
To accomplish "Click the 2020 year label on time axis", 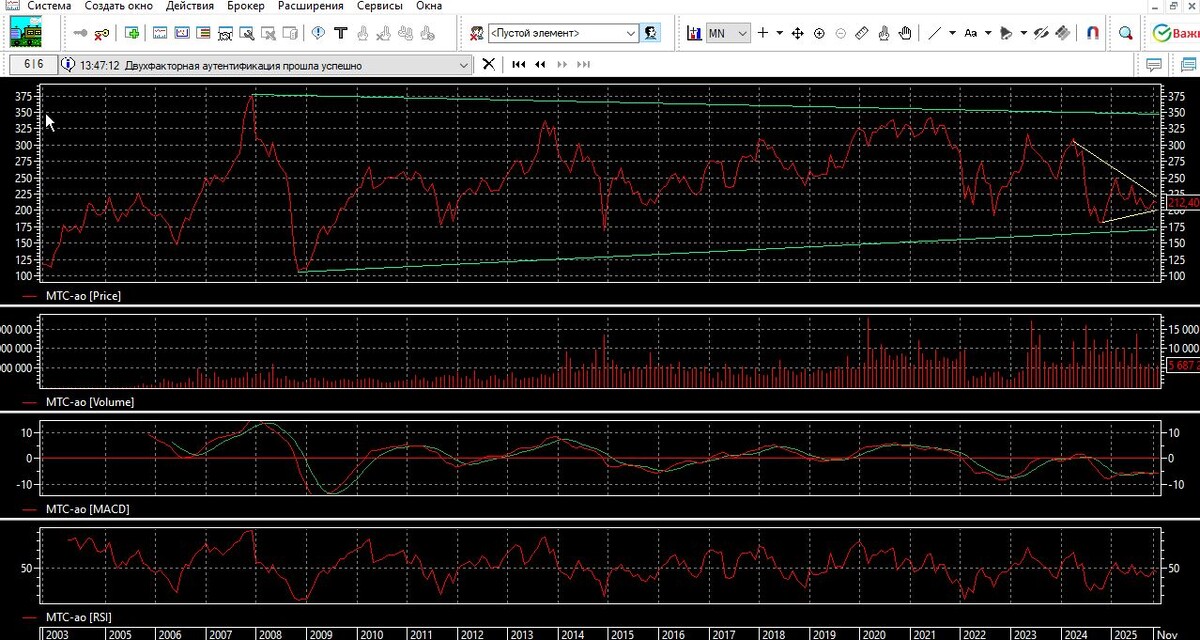I will point(875,634).
